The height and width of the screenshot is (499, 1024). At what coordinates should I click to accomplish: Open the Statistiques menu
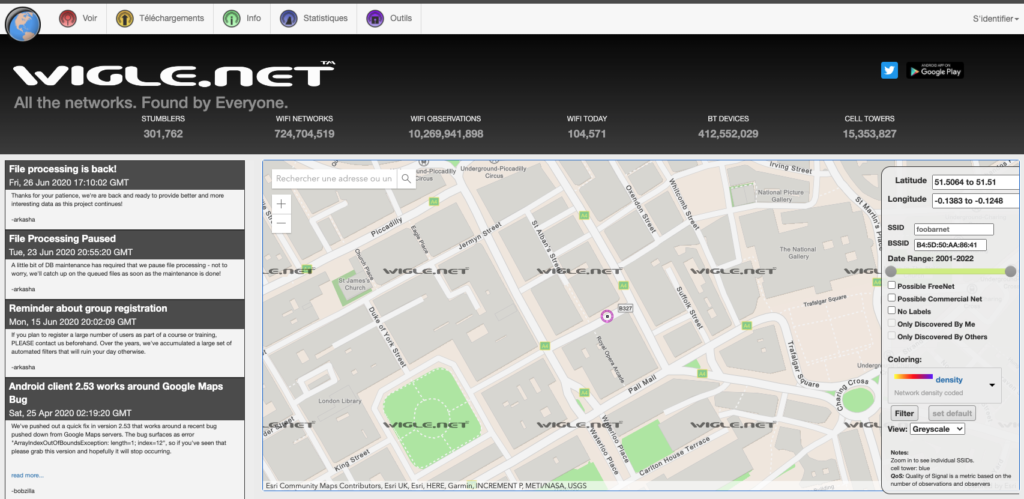[314, 18]
